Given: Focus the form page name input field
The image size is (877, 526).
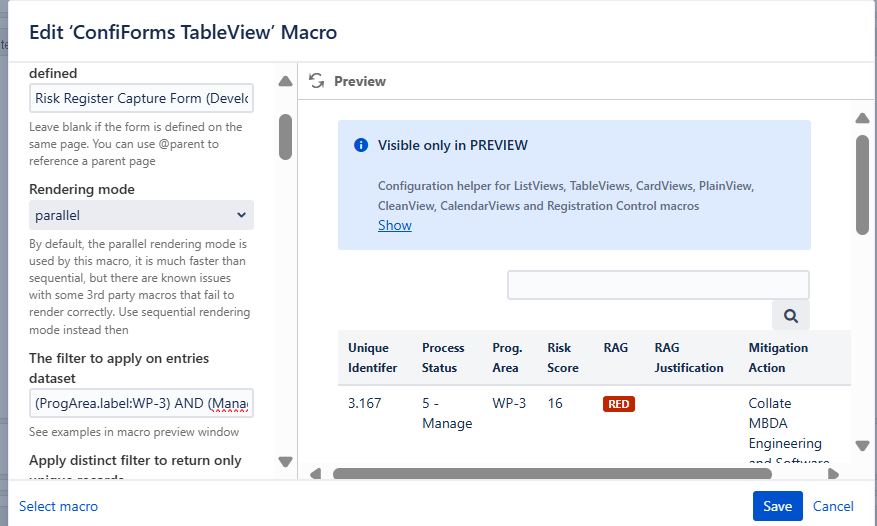Looking at the screenshot, I should pyautogui.click(x=142, y=98).
